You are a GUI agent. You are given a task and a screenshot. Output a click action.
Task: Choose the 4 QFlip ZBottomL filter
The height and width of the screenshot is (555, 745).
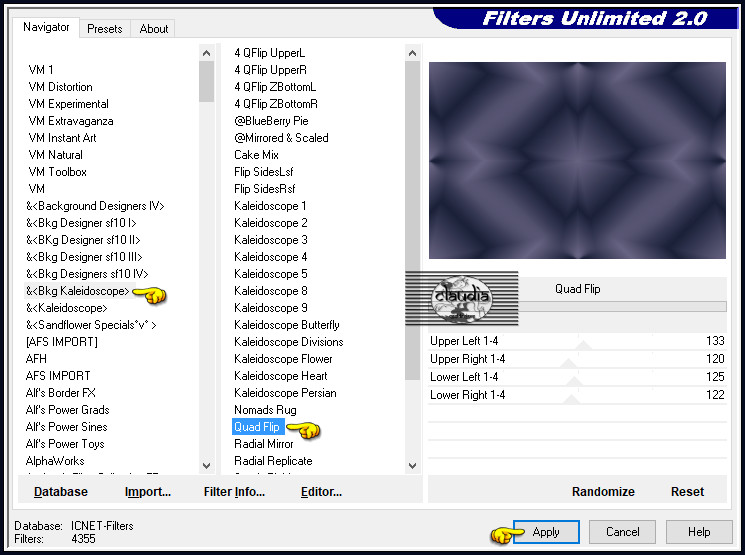pyautogui.click(x=275, y=87)
